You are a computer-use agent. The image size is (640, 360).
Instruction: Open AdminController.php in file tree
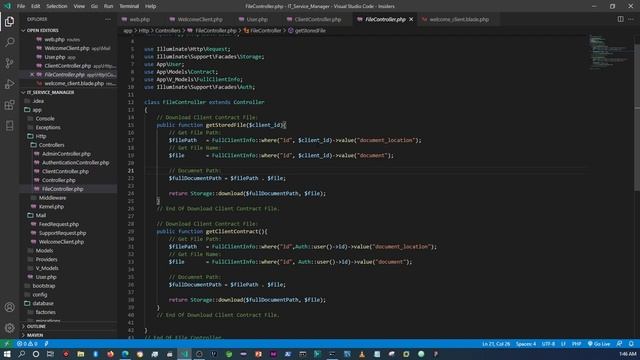tap(66, 154)
